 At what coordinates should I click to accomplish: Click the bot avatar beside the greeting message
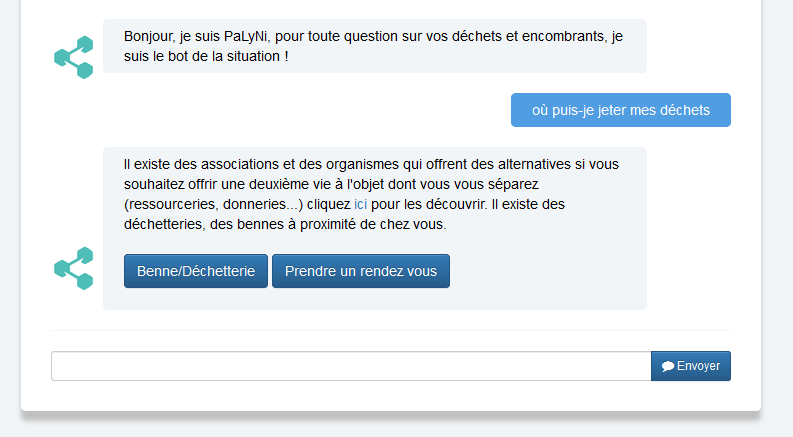[73, 57]
